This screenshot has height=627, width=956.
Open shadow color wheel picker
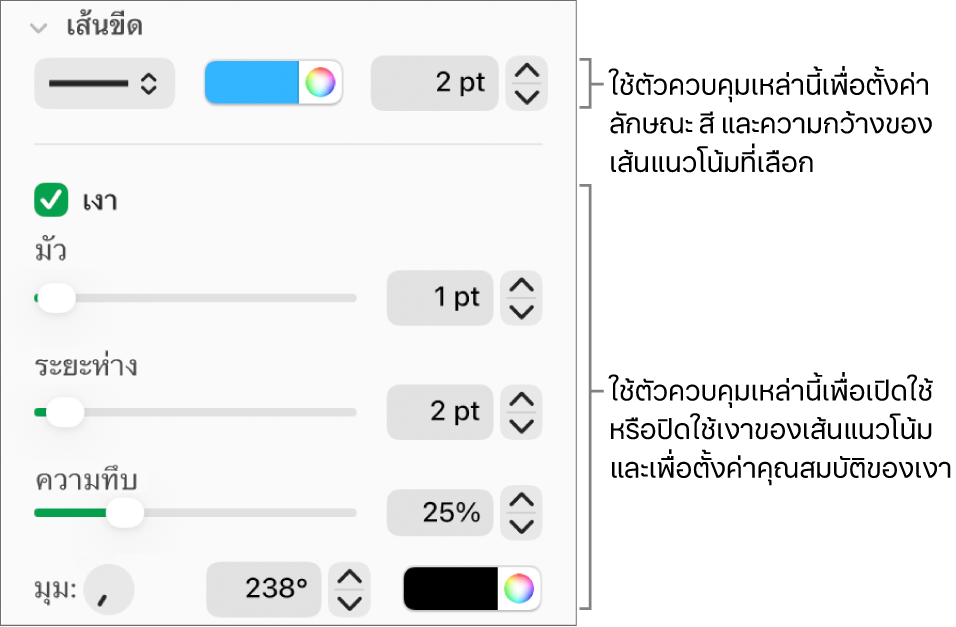(x=519, y=589)
